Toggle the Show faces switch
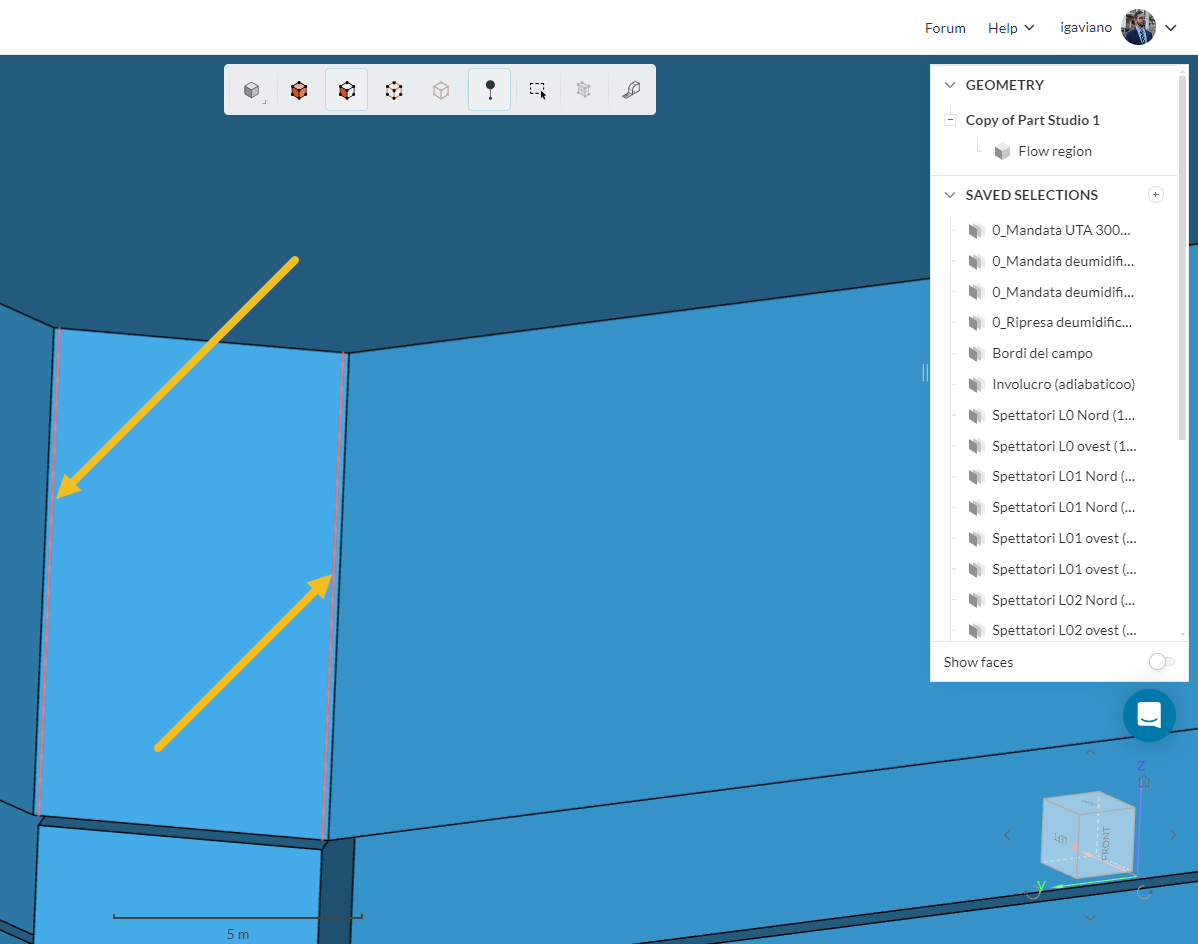The width and height of the screenshot is (1198, 944). 1161,661
